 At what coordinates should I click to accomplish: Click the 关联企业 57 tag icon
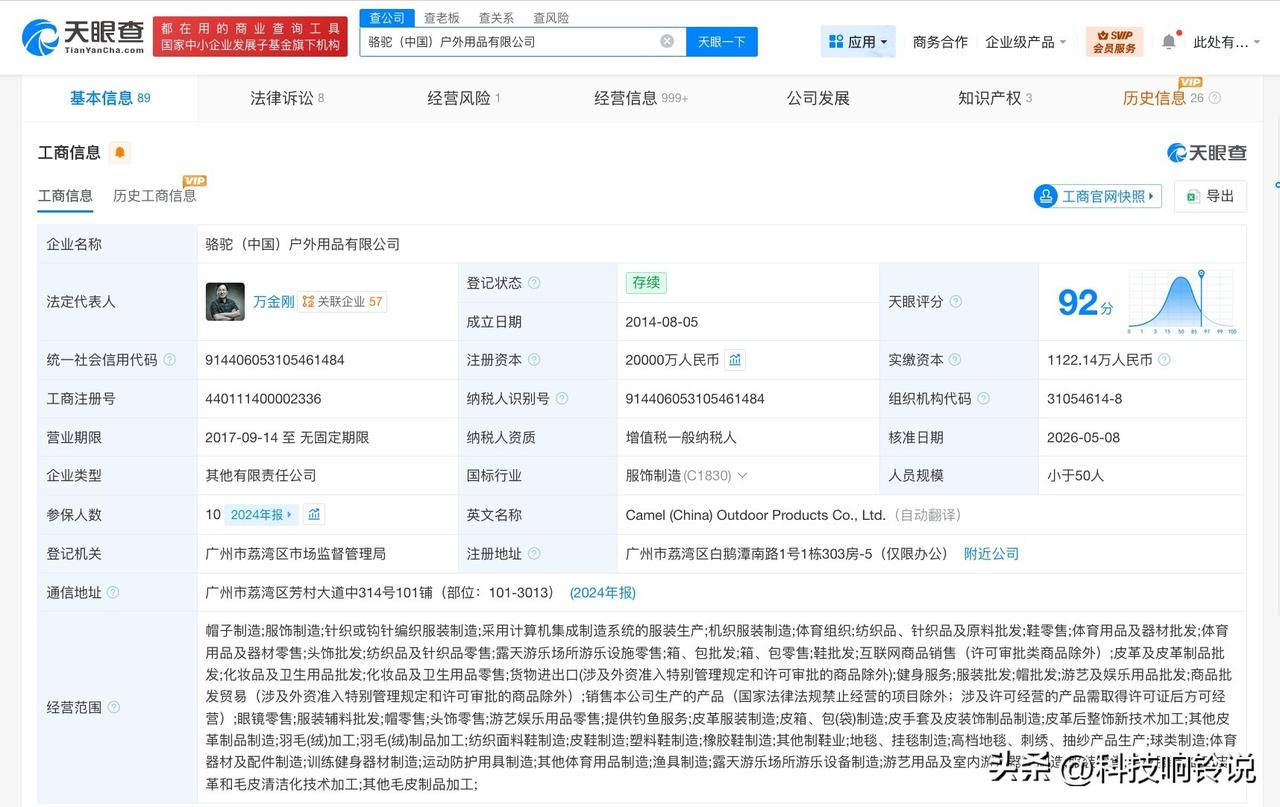(342, 301)
